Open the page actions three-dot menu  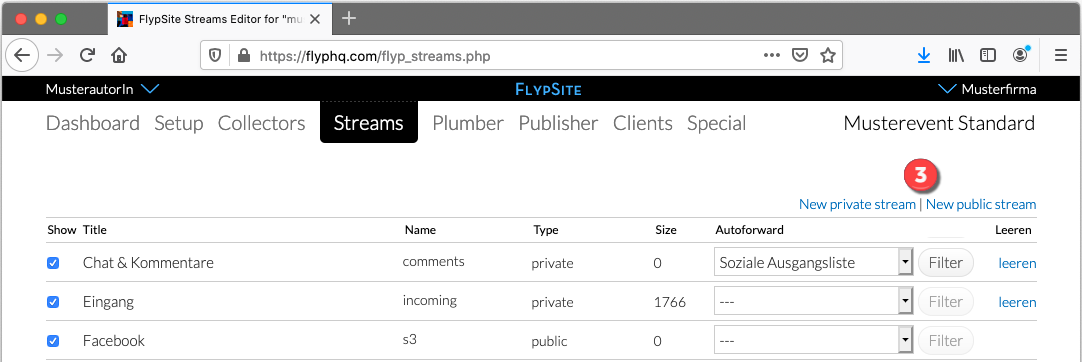click(771, 56)
